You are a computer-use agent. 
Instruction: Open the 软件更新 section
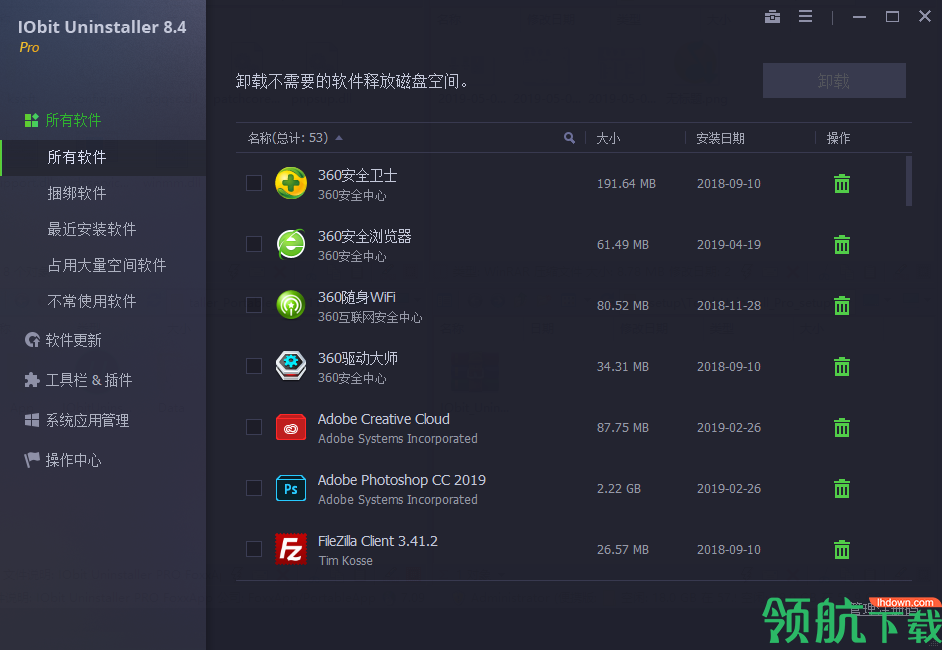click(73, 341)
